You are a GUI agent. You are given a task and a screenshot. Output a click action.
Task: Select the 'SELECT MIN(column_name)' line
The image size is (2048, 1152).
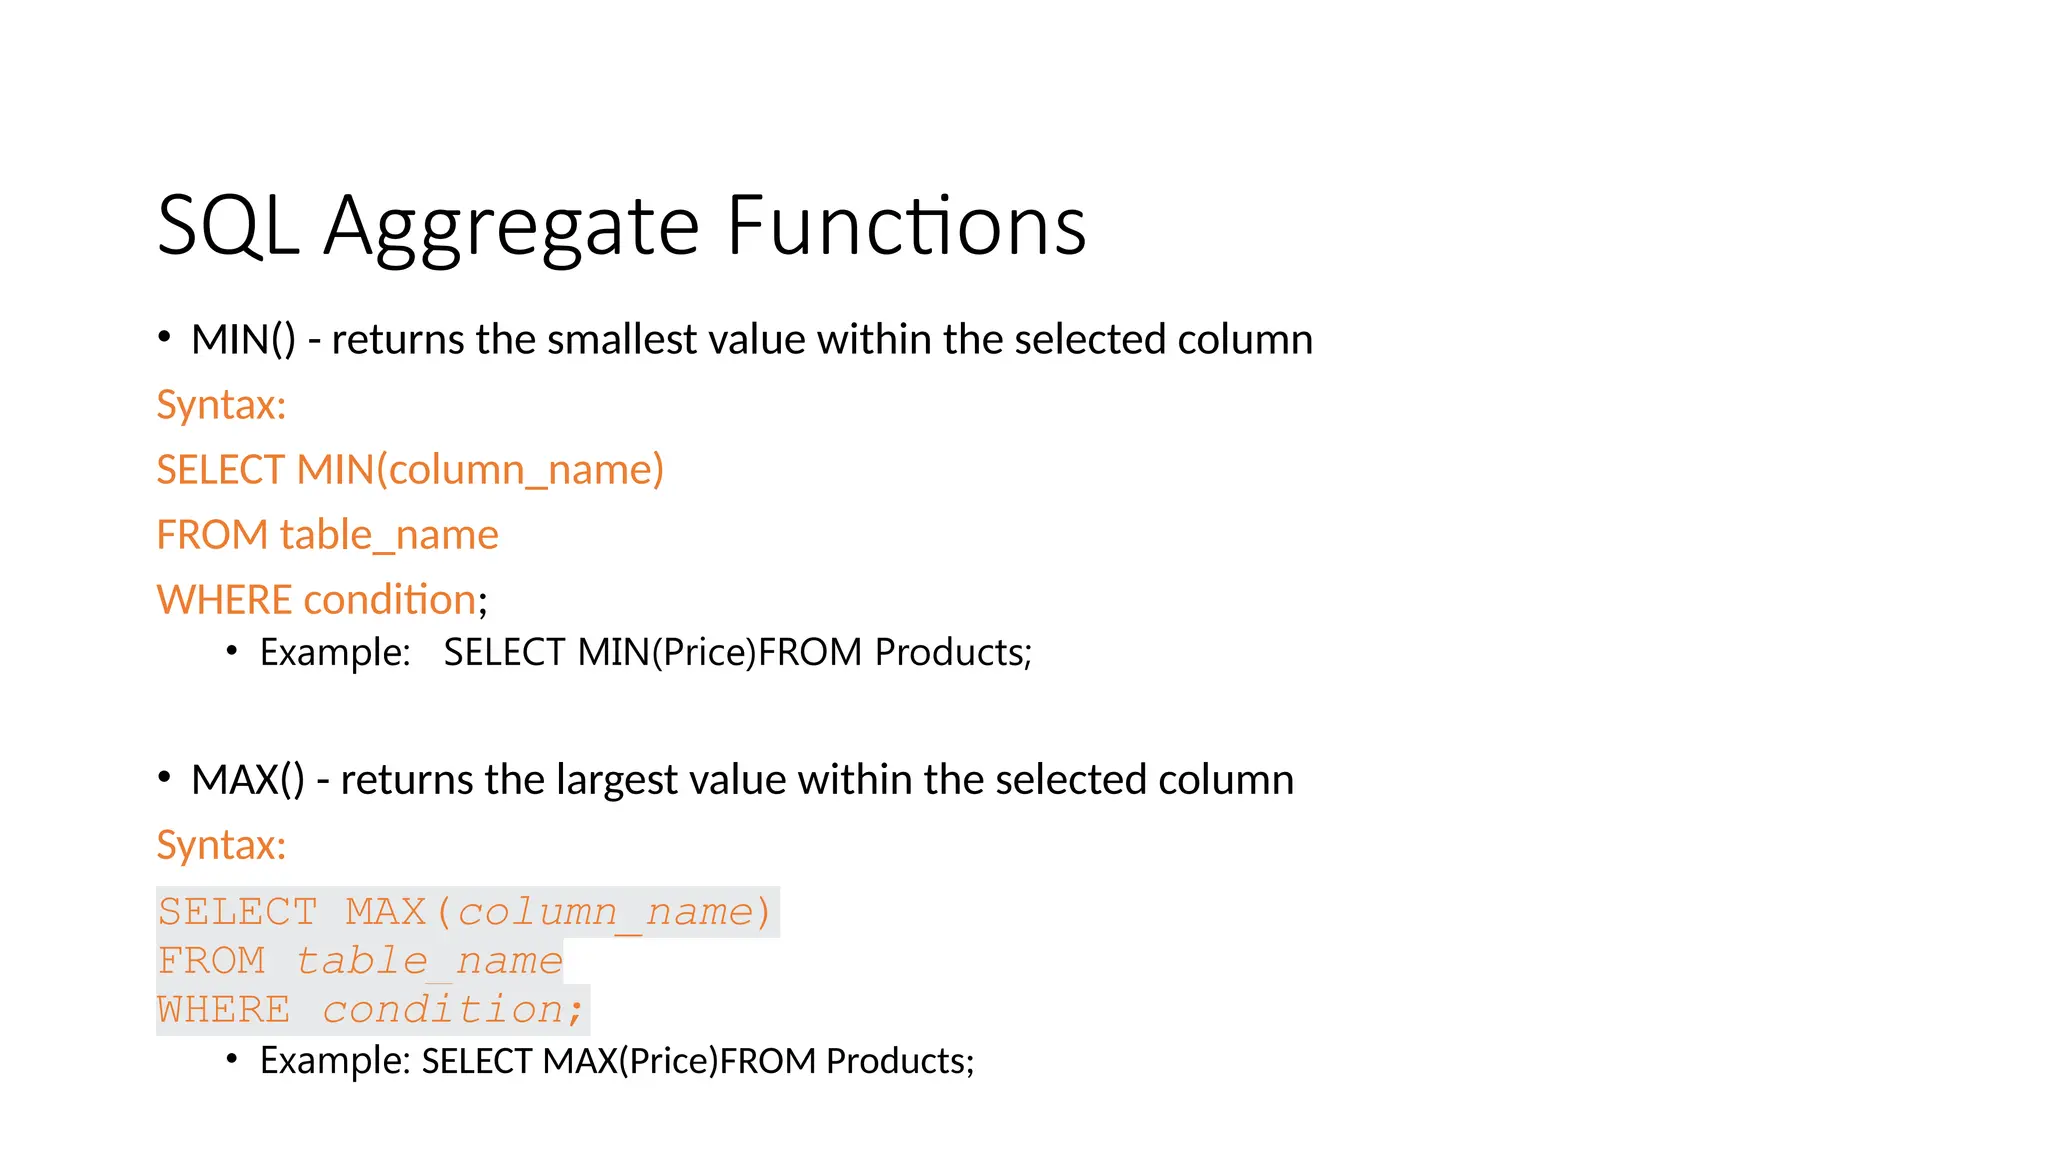[x=410, y=470]
